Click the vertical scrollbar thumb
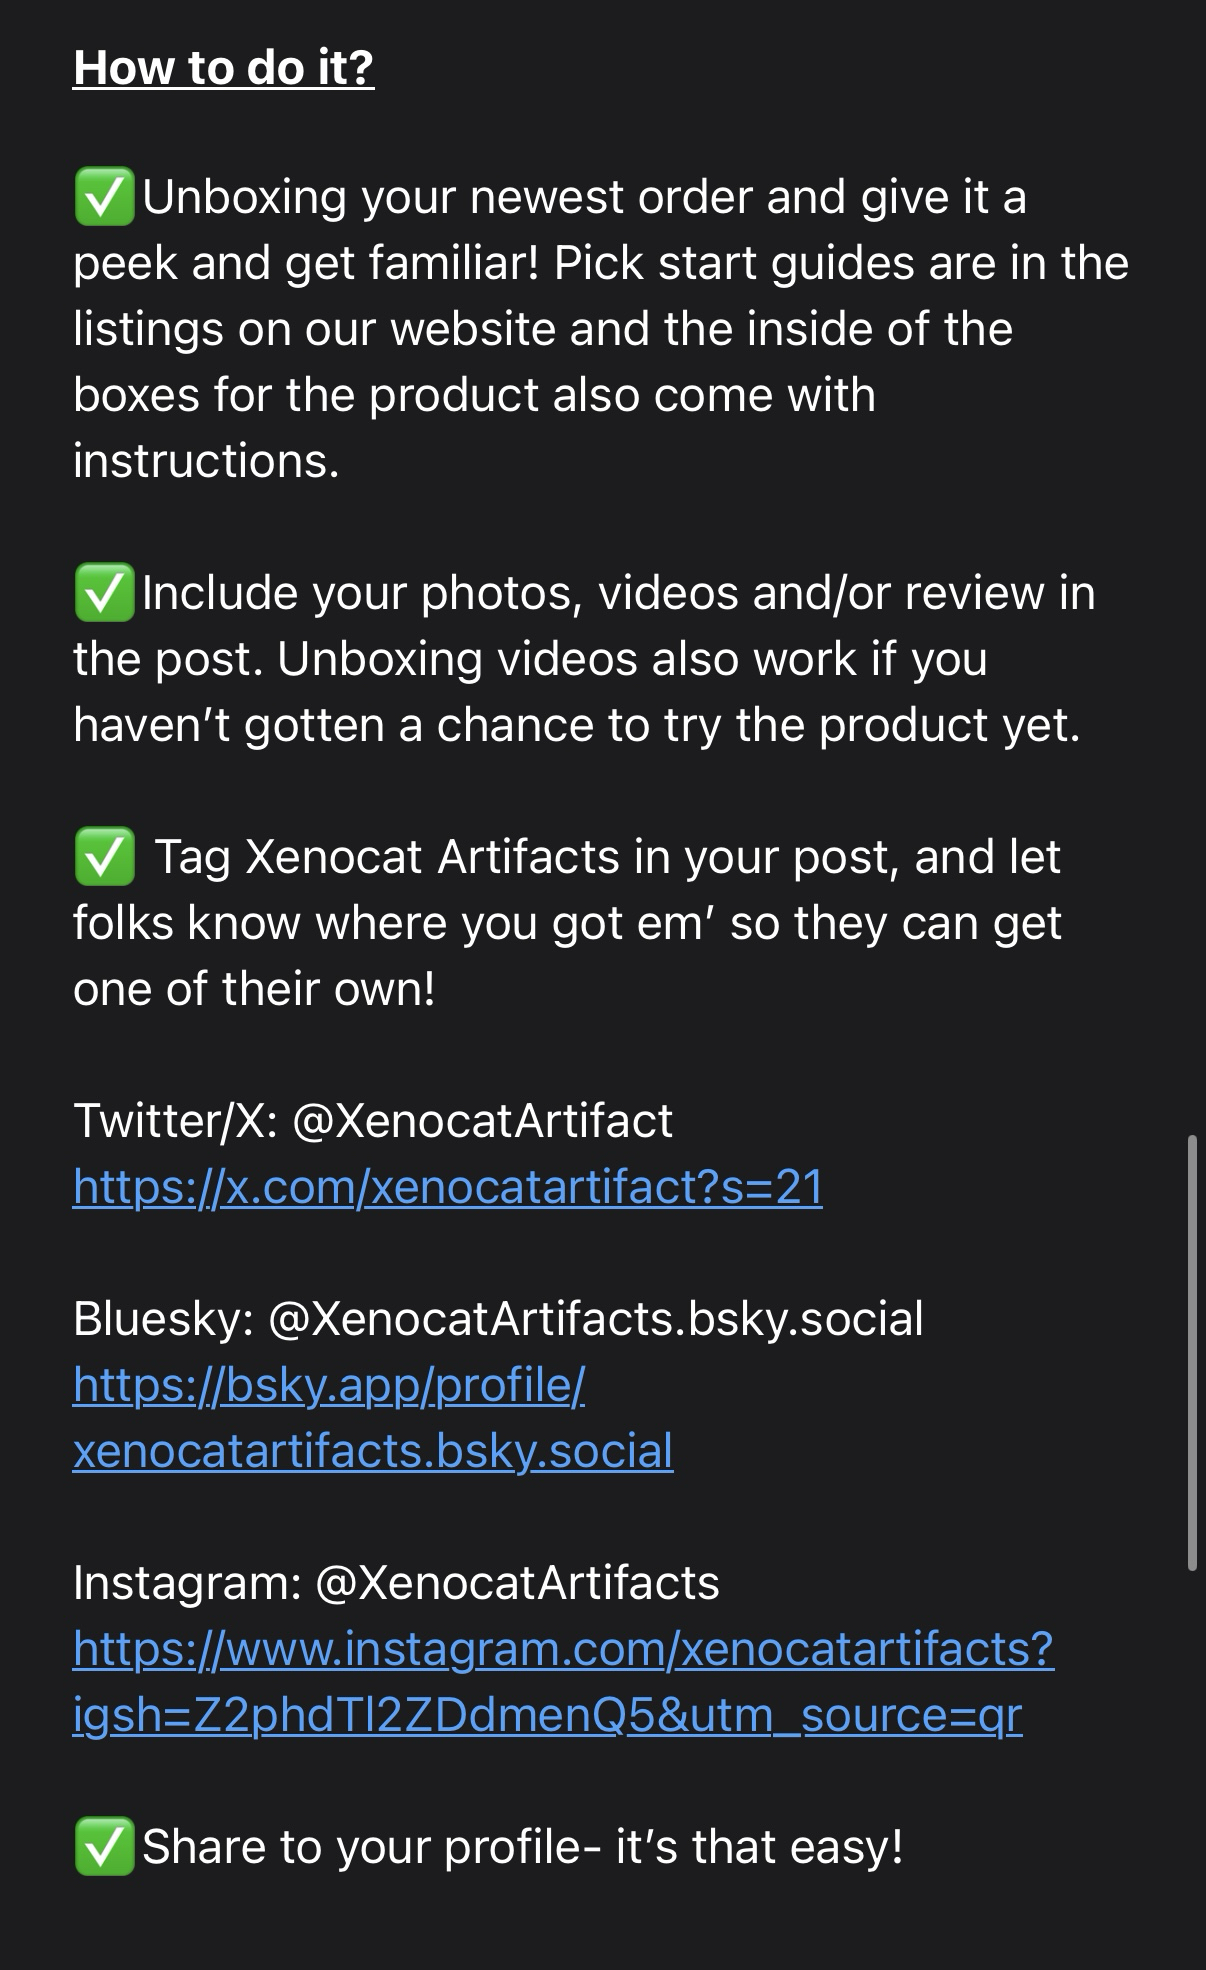 click(x=1191, y=1352)
